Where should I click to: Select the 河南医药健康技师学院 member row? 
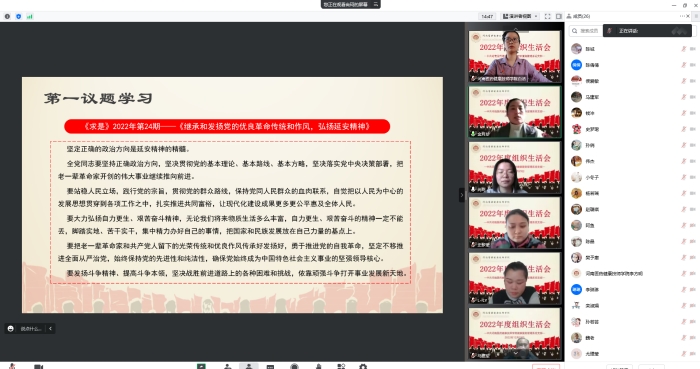632,274
